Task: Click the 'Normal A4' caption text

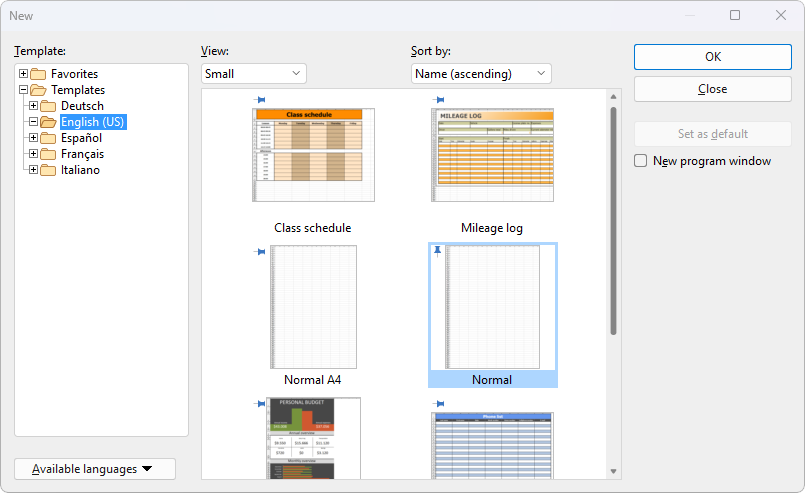Action: pyautogui.click(x=313, y=380)
